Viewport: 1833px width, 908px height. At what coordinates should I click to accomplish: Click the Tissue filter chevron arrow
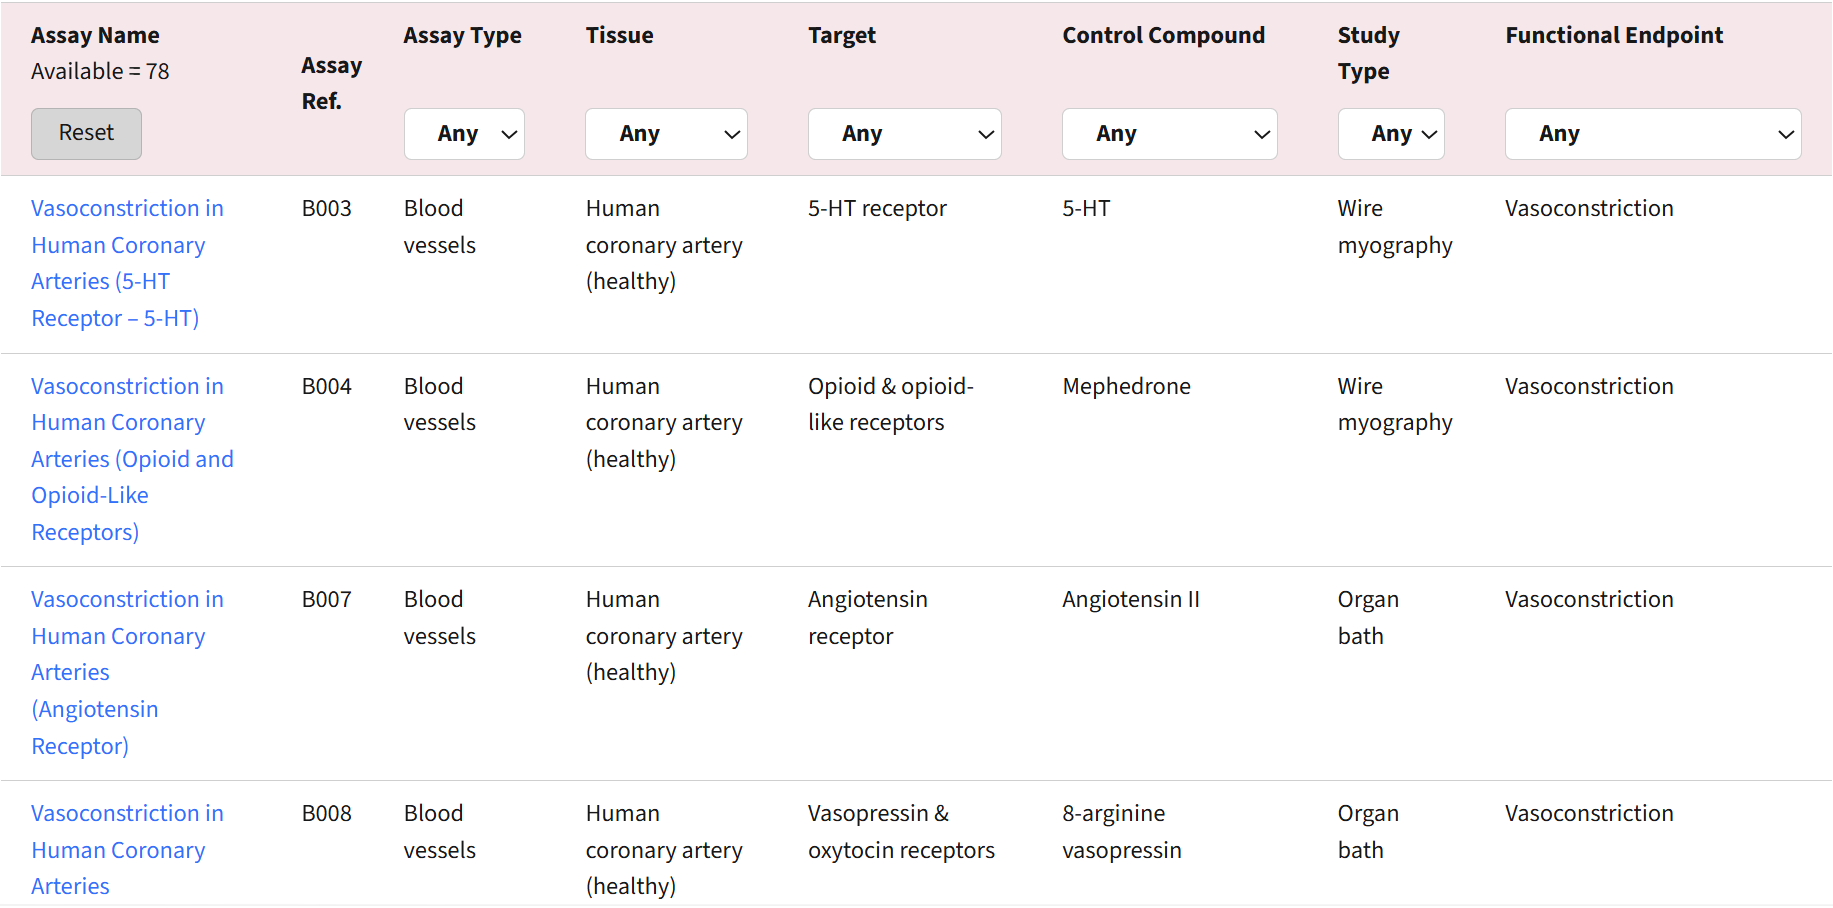(732, 134)
